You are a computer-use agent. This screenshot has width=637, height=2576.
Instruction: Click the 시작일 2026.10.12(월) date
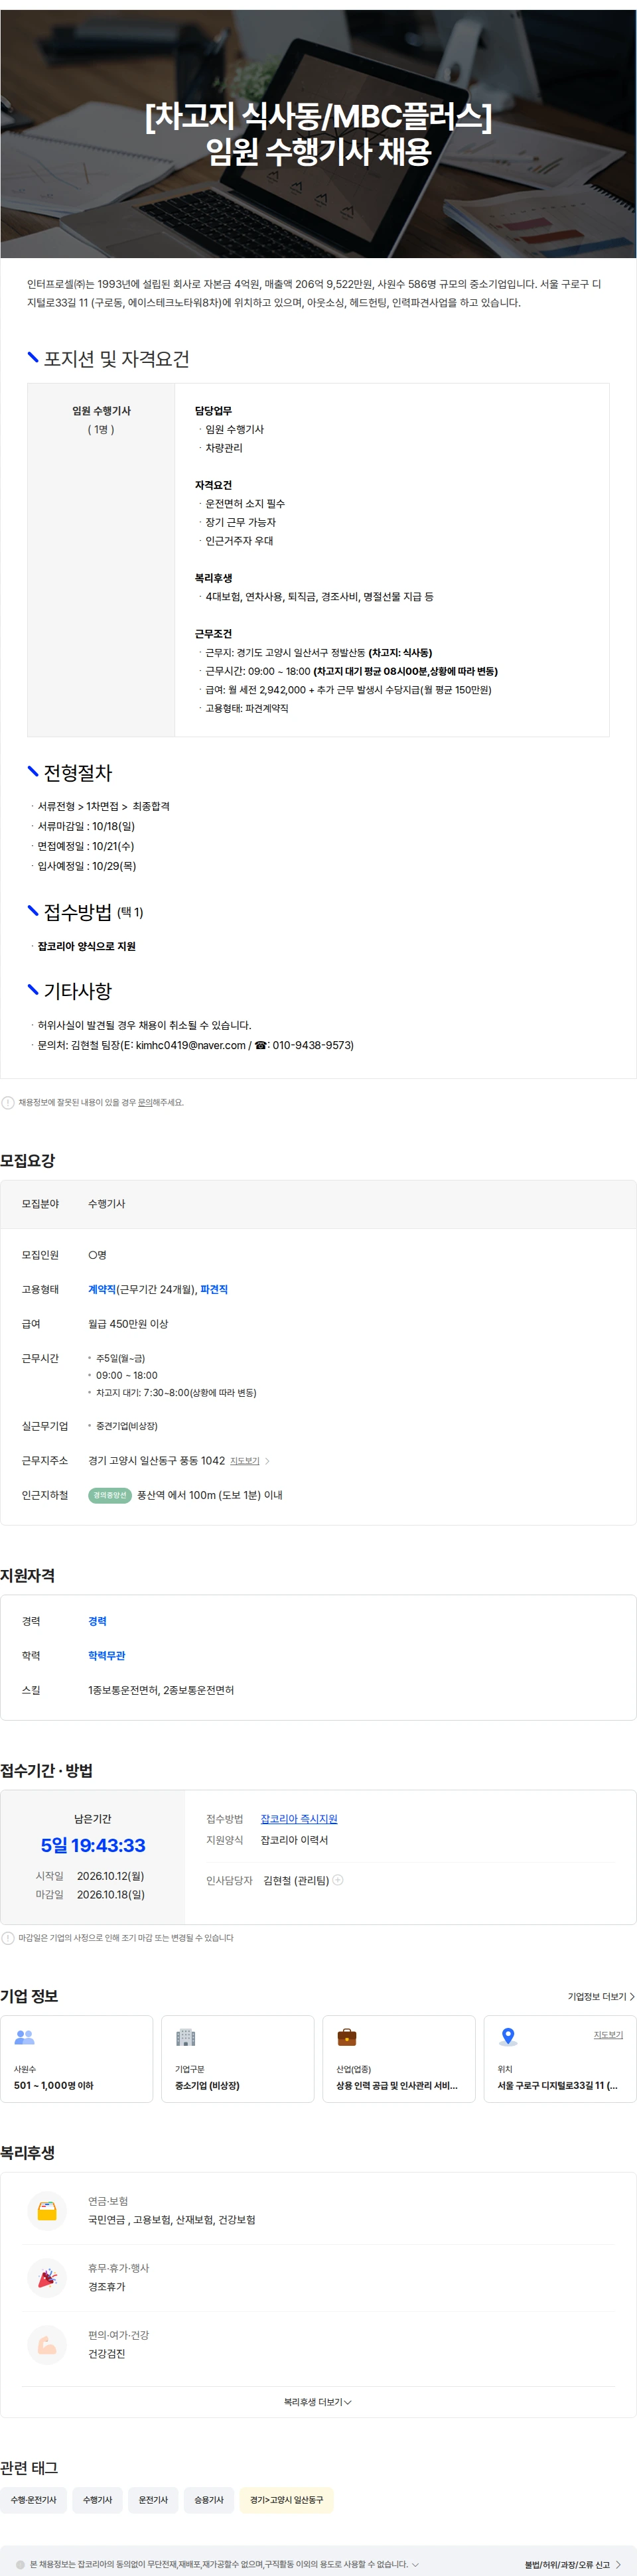(x=111, y=1876)
